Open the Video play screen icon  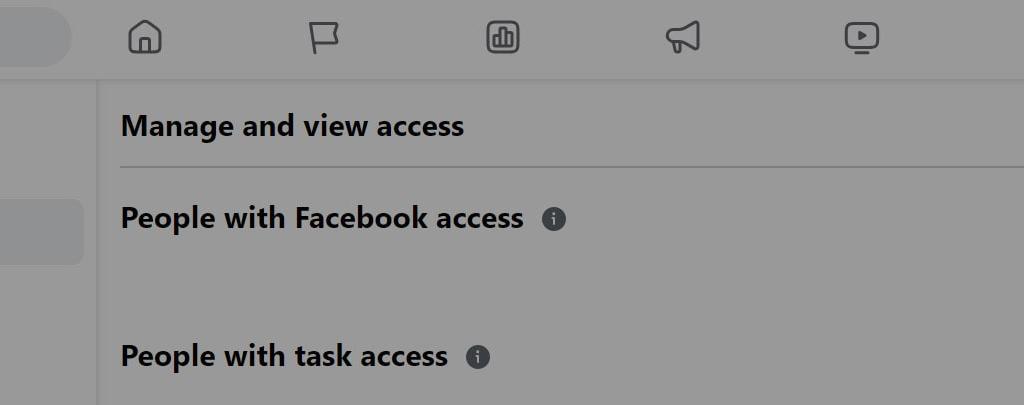coord(861,38)
